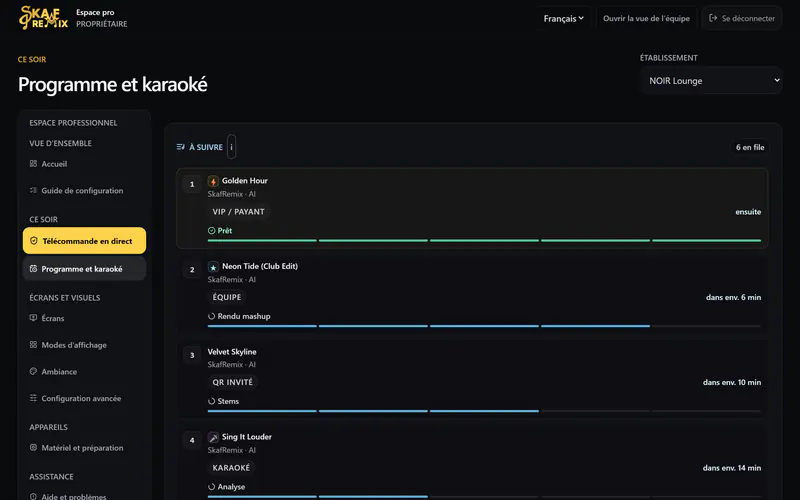Click Golden Hour progress bar
The image size is (800, 500).
click(484, 240)
